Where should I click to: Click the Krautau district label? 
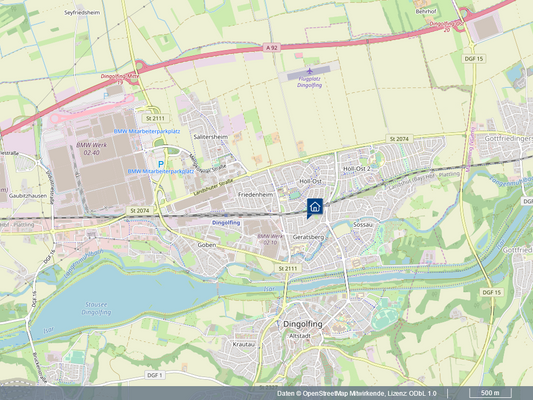point(243,344)
